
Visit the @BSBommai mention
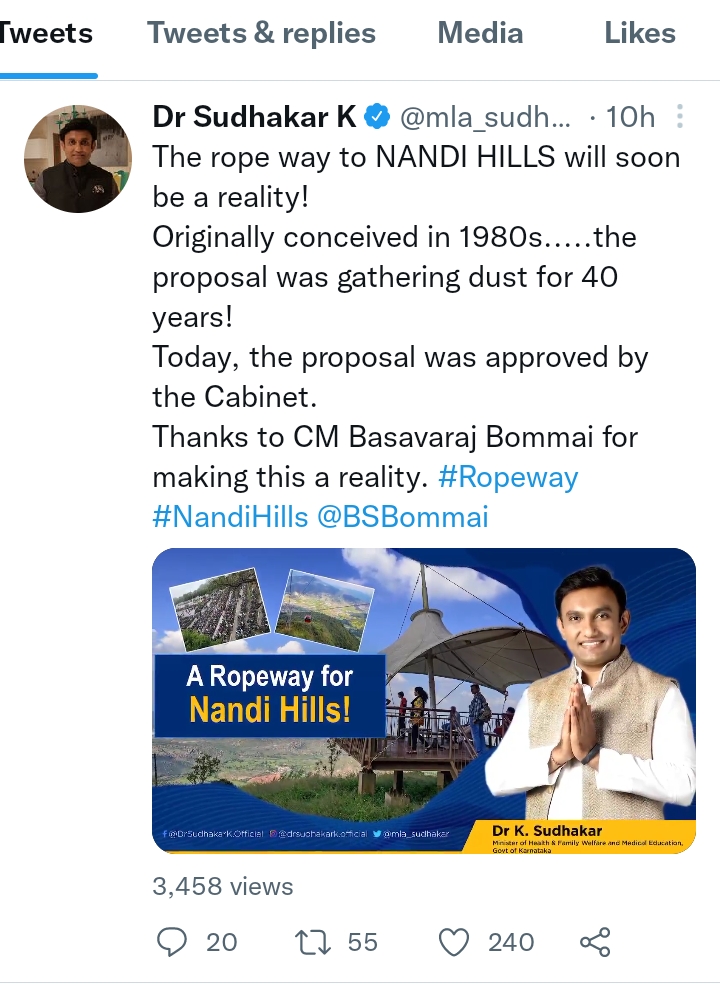click(x=402, y=517)
